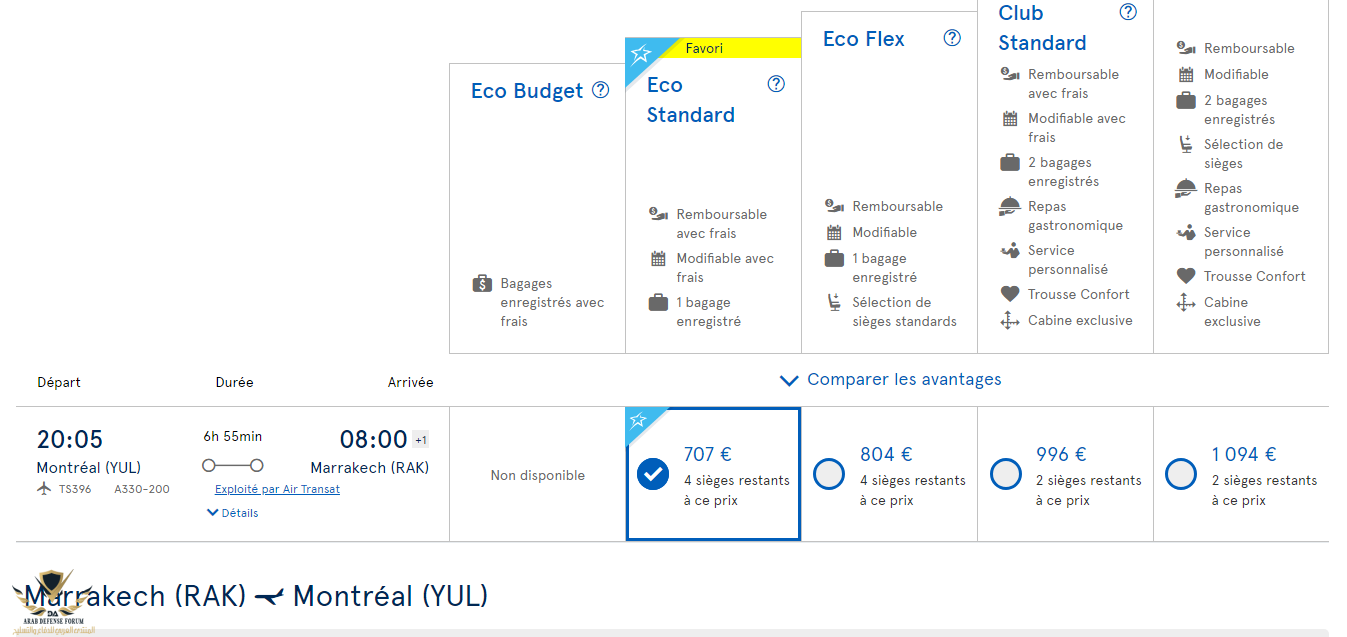The image size is (1347, 637).
Task: Click the Eco Standard column header
Action: pos(690,100)
